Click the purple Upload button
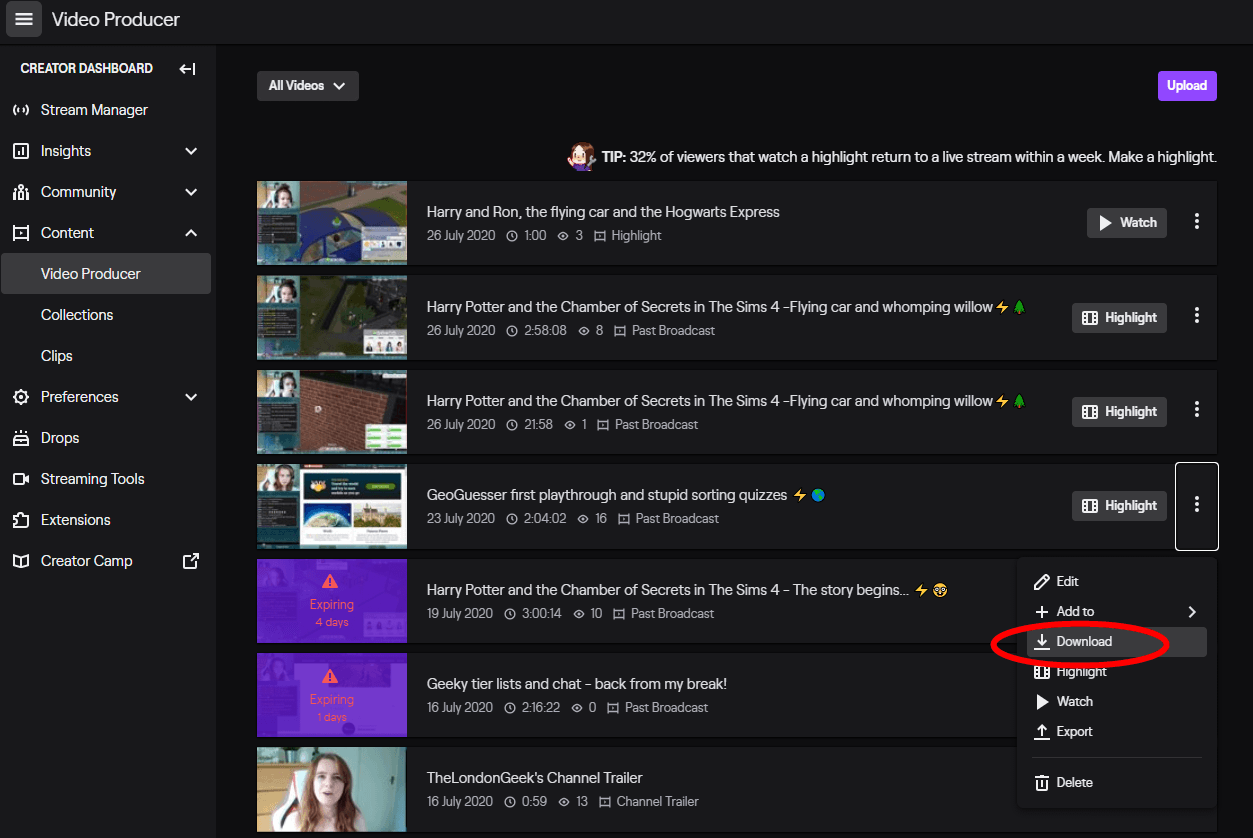 click(x=1187, y=86)
